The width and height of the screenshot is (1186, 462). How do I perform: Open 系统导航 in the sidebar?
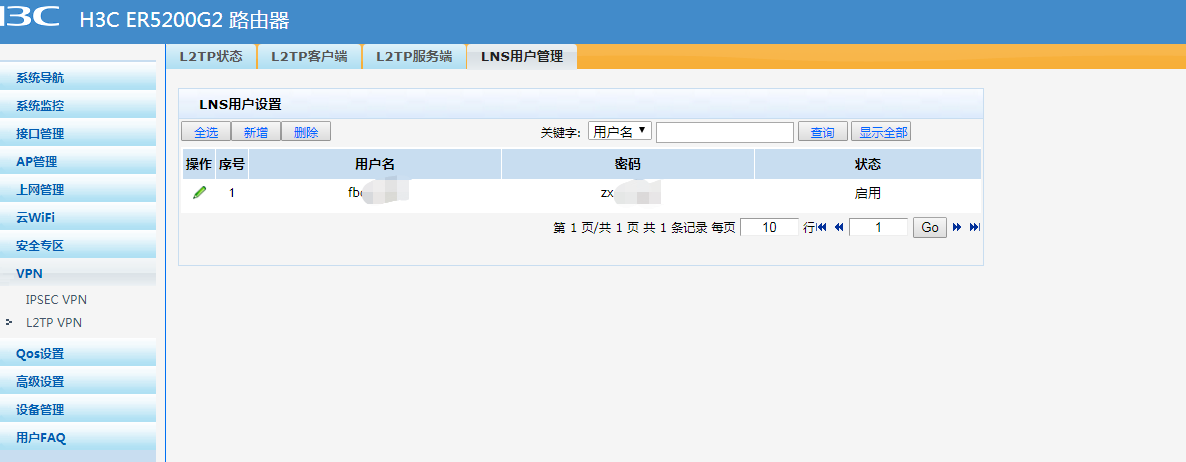click(78, 77)
